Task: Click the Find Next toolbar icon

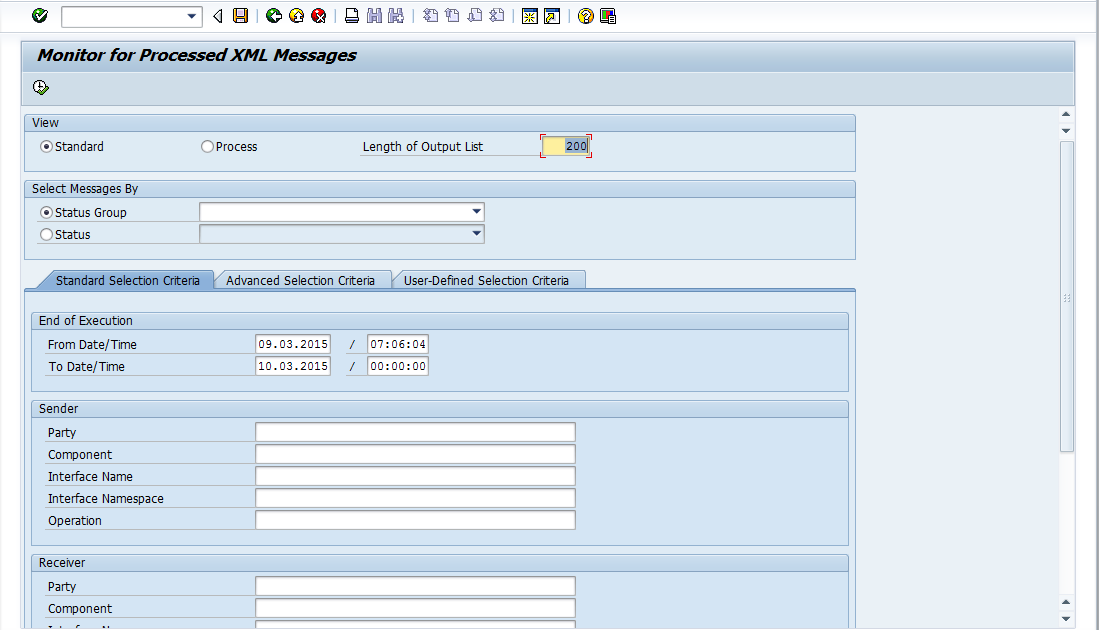Action: [x=396, y=15]
